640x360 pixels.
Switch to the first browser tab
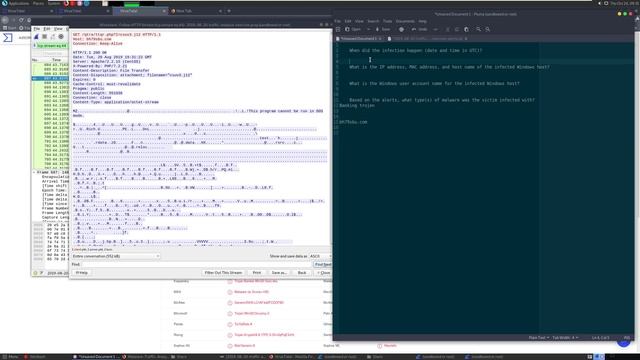click(28, 11)
